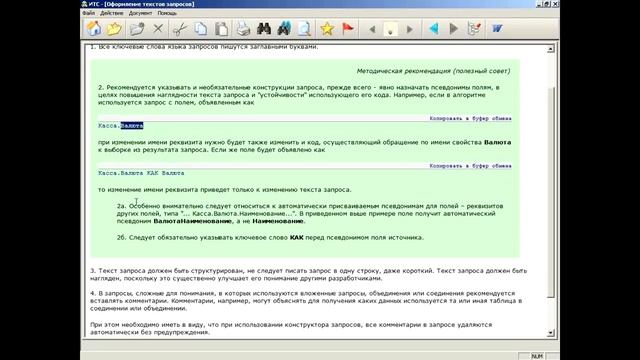This screenshot has width=640, height=360.
Task: Click the blue binoculars find-next icon
Action: click(284, 29)
